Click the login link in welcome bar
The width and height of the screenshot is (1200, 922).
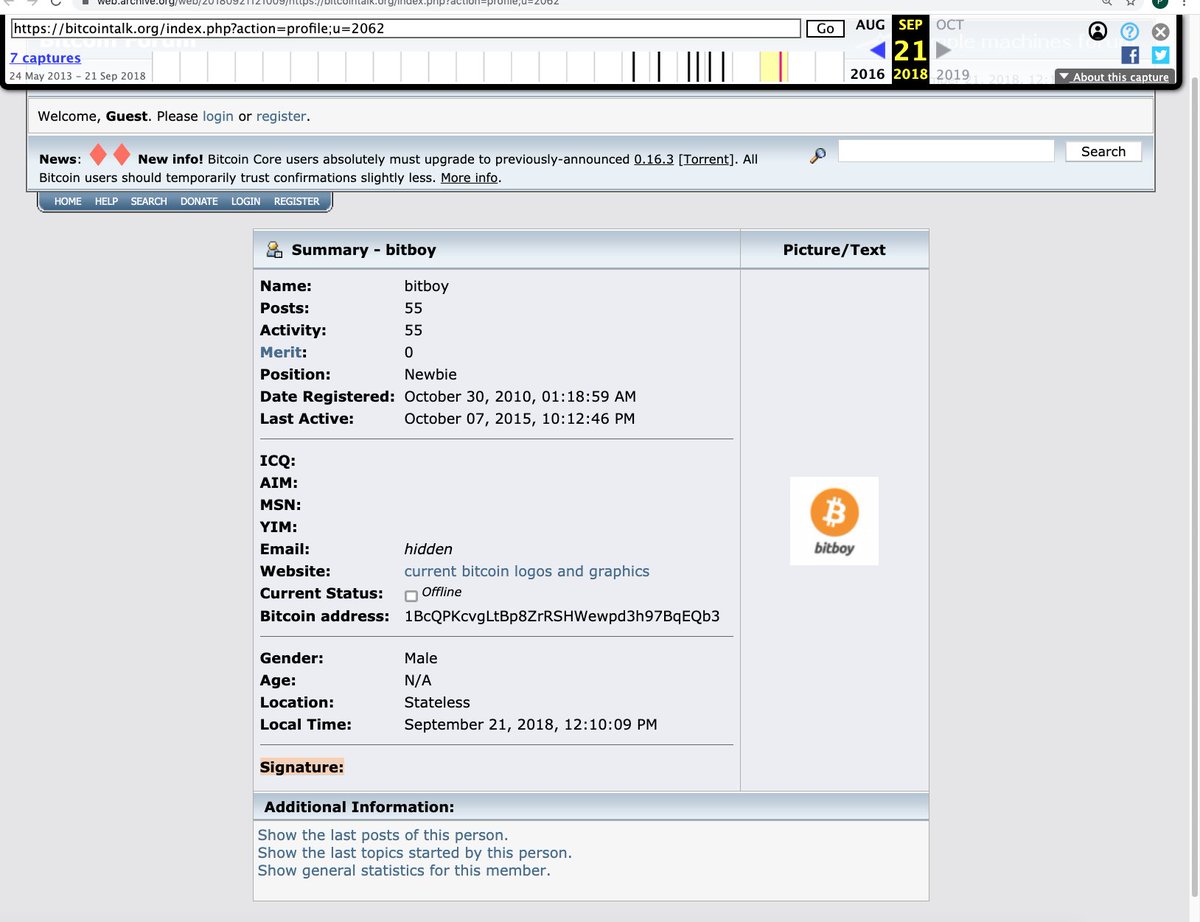pyautogui.click(x=218, y=116)
